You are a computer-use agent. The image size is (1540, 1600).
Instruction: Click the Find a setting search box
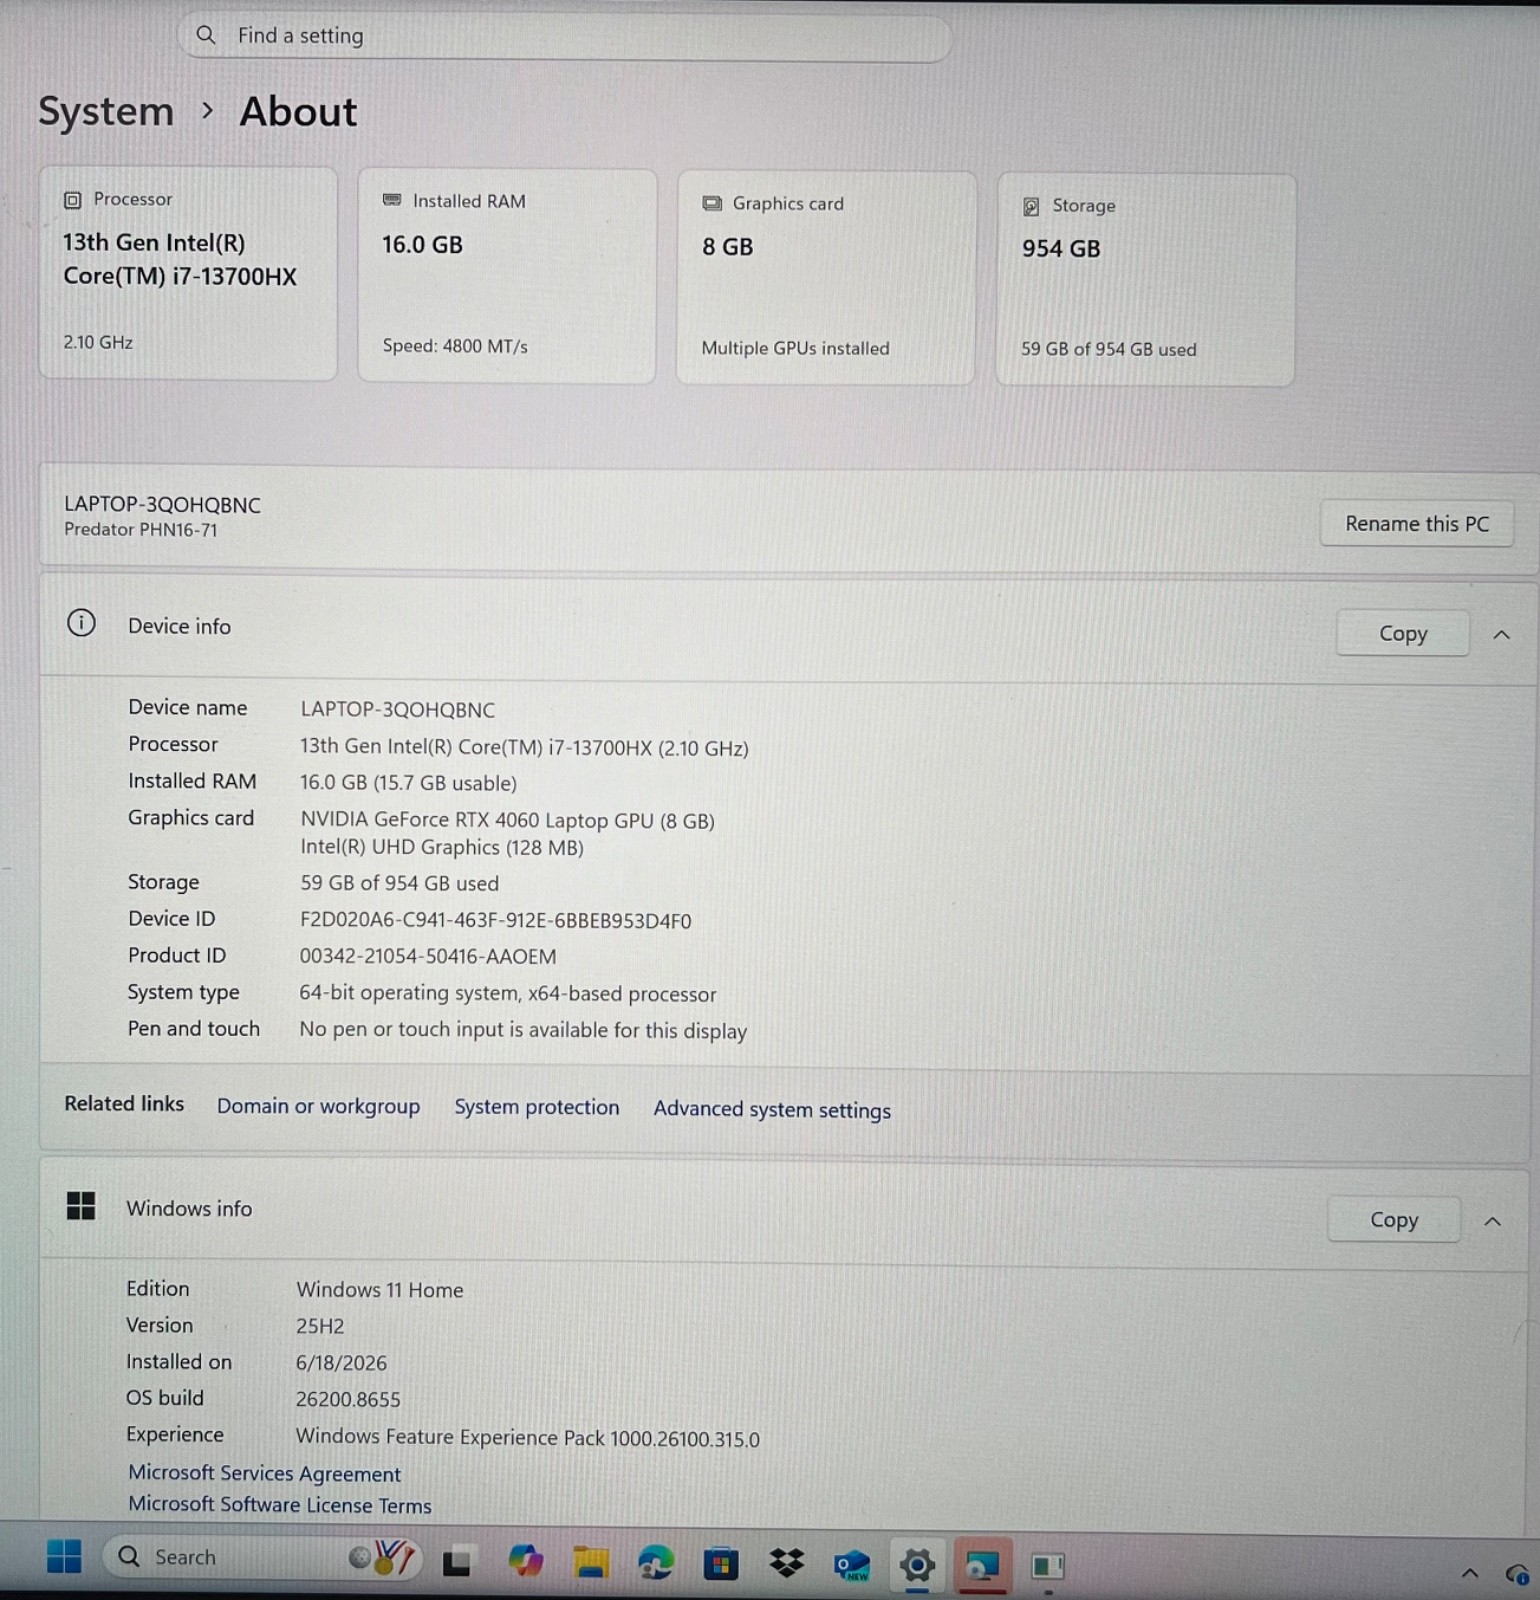pyautogui.click(x=565, y=36)
